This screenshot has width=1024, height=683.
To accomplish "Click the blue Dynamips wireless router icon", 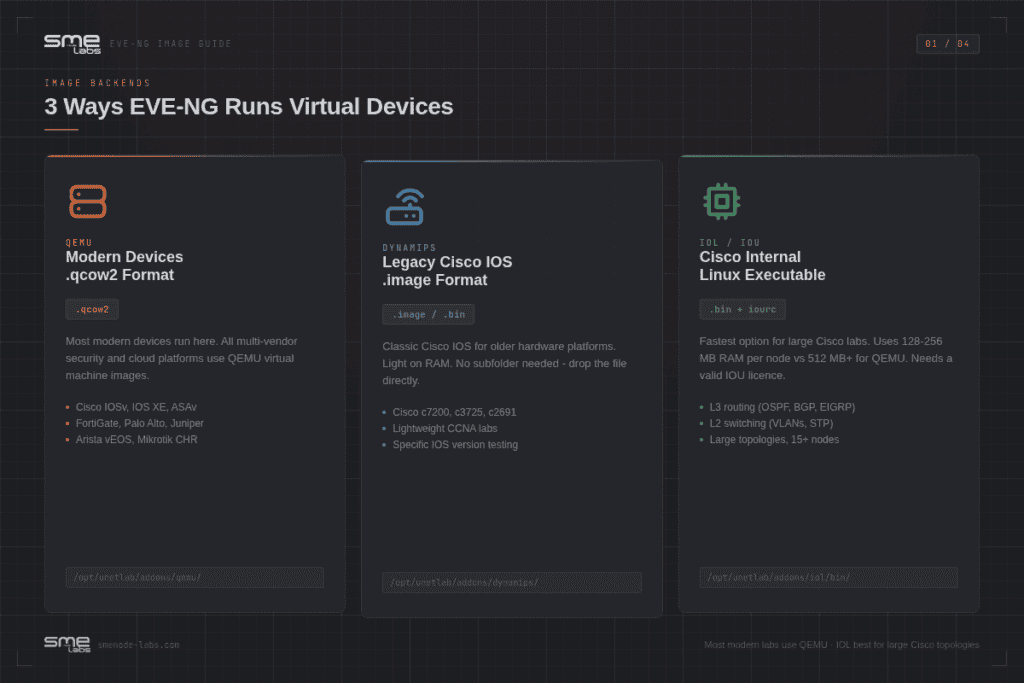I will 405,206.
